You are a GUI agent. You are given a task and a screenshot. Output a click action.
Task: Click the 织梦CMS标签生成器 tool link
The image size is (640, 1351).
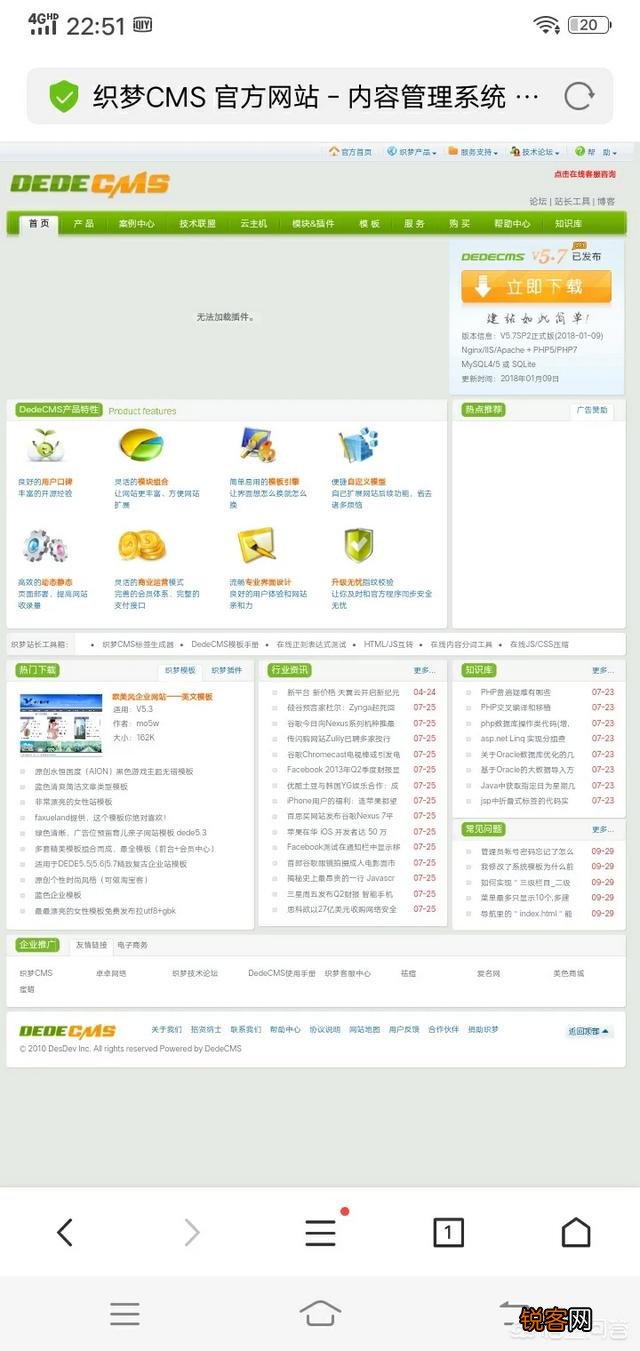click(x=138, y=644)
